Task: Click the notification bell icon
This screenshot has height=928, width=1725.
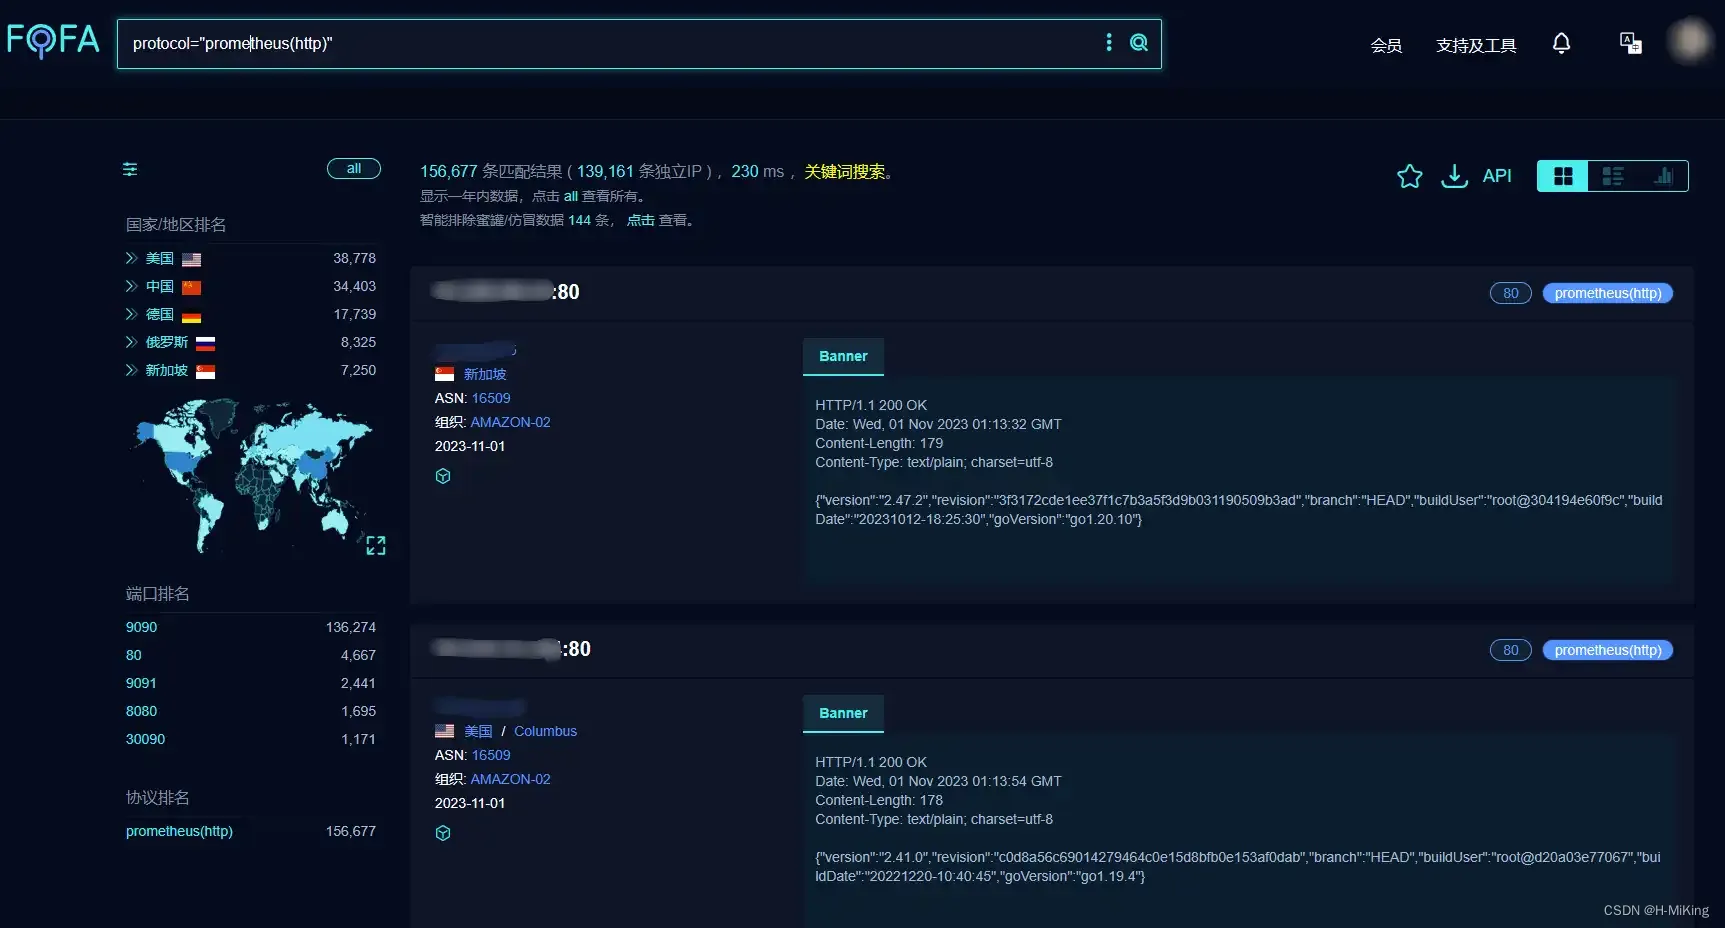Action: tap(1561, 43)
